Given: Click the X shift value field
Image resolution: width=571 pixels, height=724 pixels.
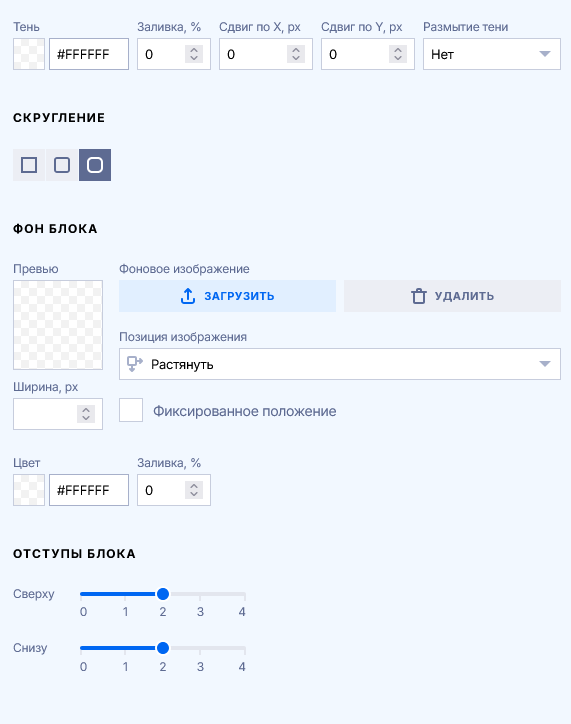Looking at the screenshot, I should click(x=266, y=54).
